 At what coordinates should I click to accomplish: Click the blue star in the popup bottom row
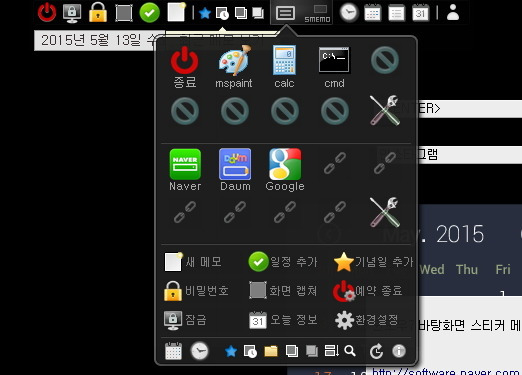(231, 351)
